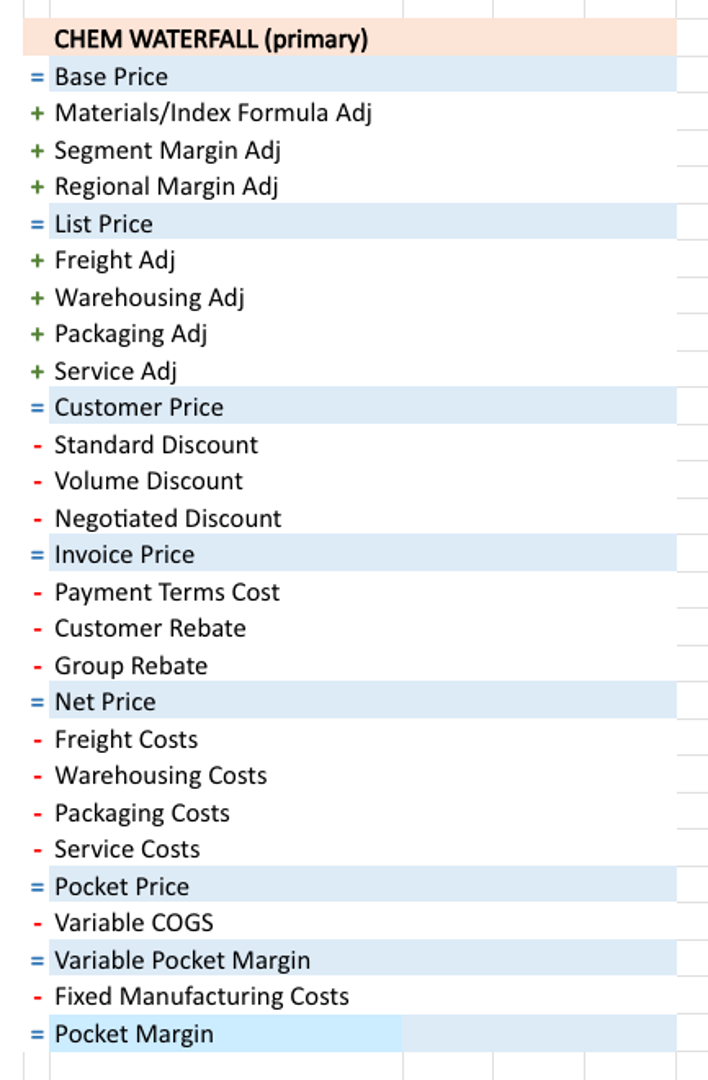Click the Customer Price subtotal cell

tap(139, 408)
